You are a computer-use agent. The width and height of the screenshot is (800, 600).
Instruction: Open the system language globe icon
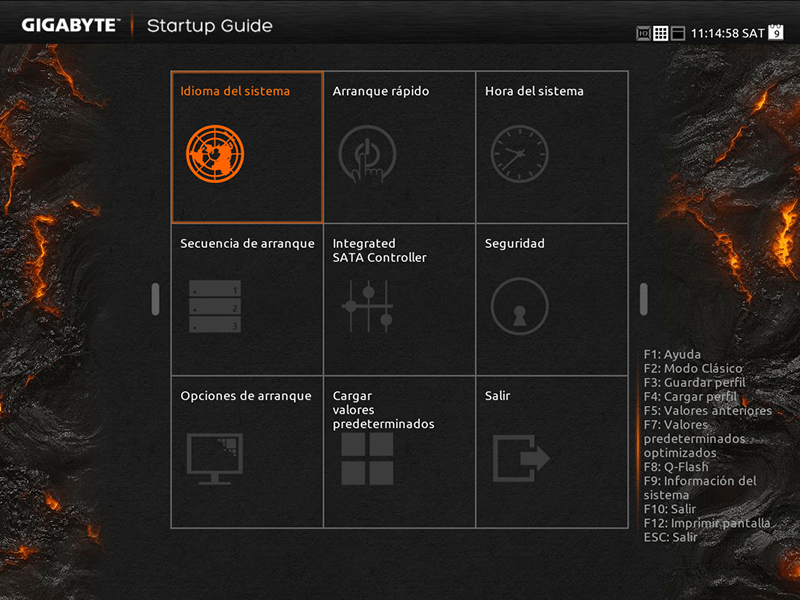[215, 154]
